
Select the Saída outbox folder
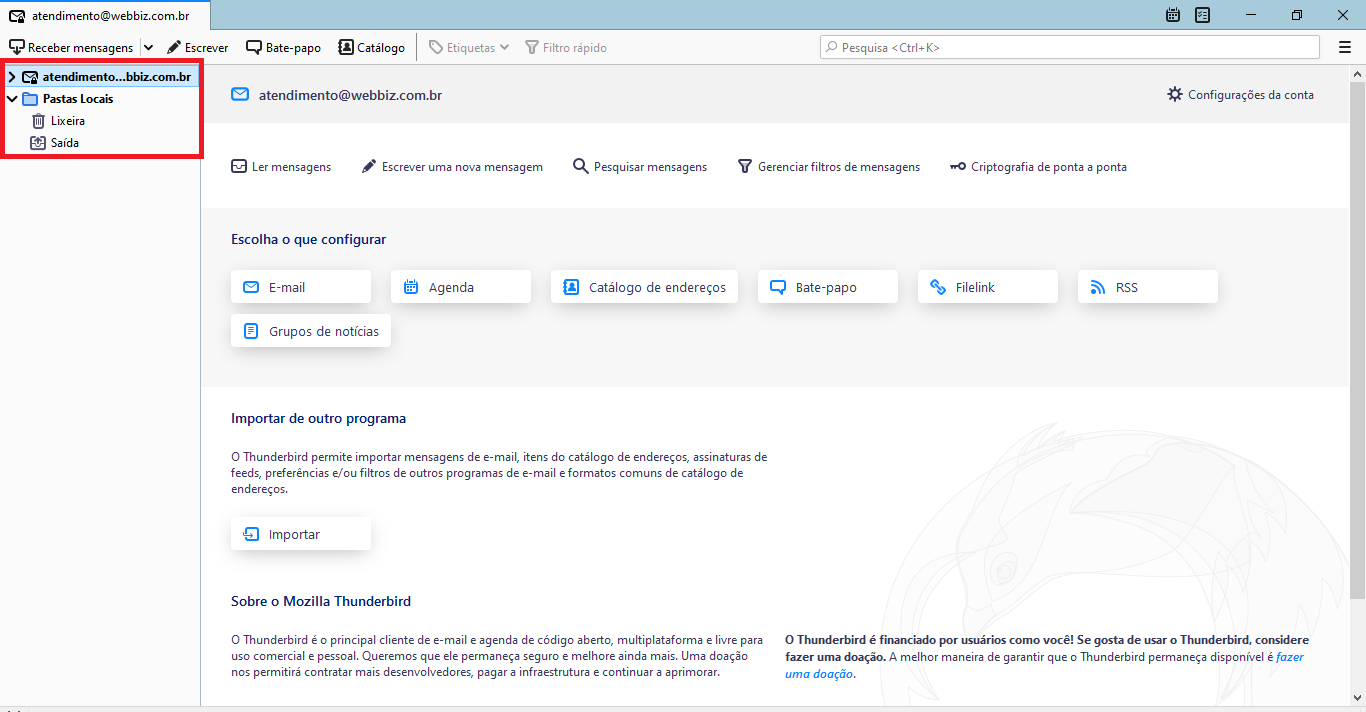point(64,143)
